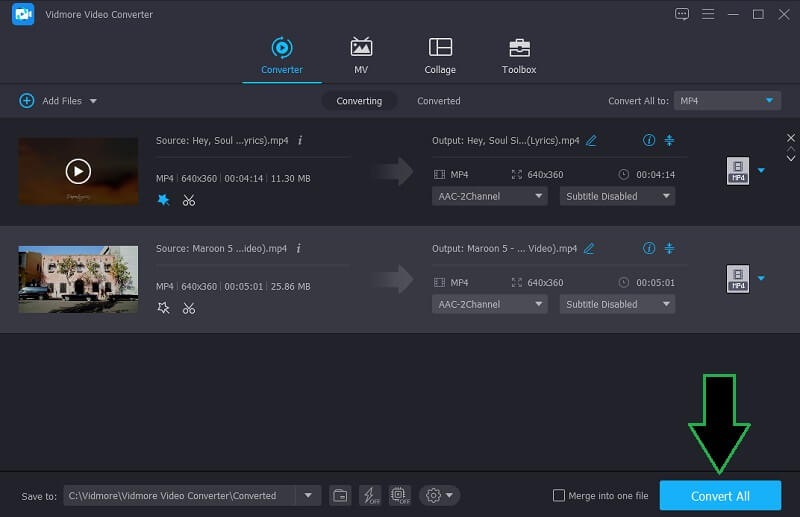Expand the Convert All to MP4 dropdown
This screenshot has width=800, height=517.
click(726, 101)
